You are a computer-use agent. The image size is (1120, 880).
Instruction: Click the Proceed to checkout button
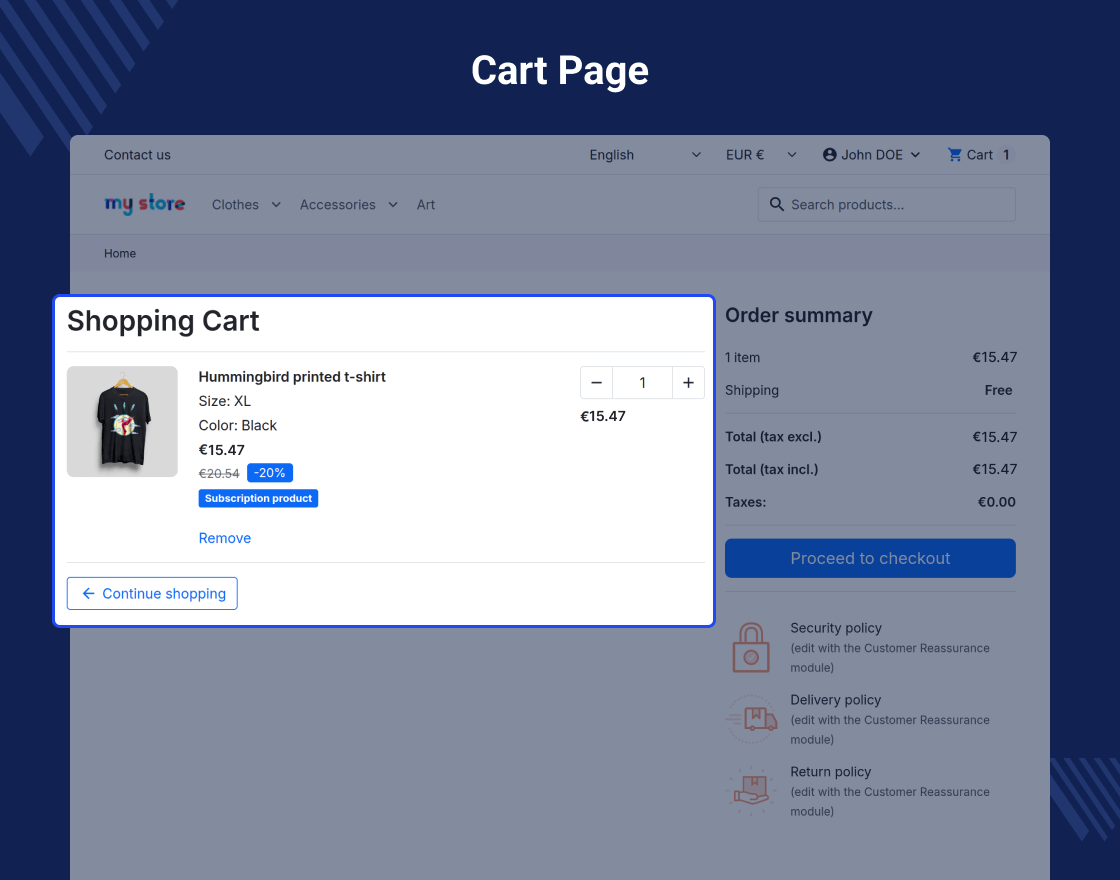pos(870,558)
